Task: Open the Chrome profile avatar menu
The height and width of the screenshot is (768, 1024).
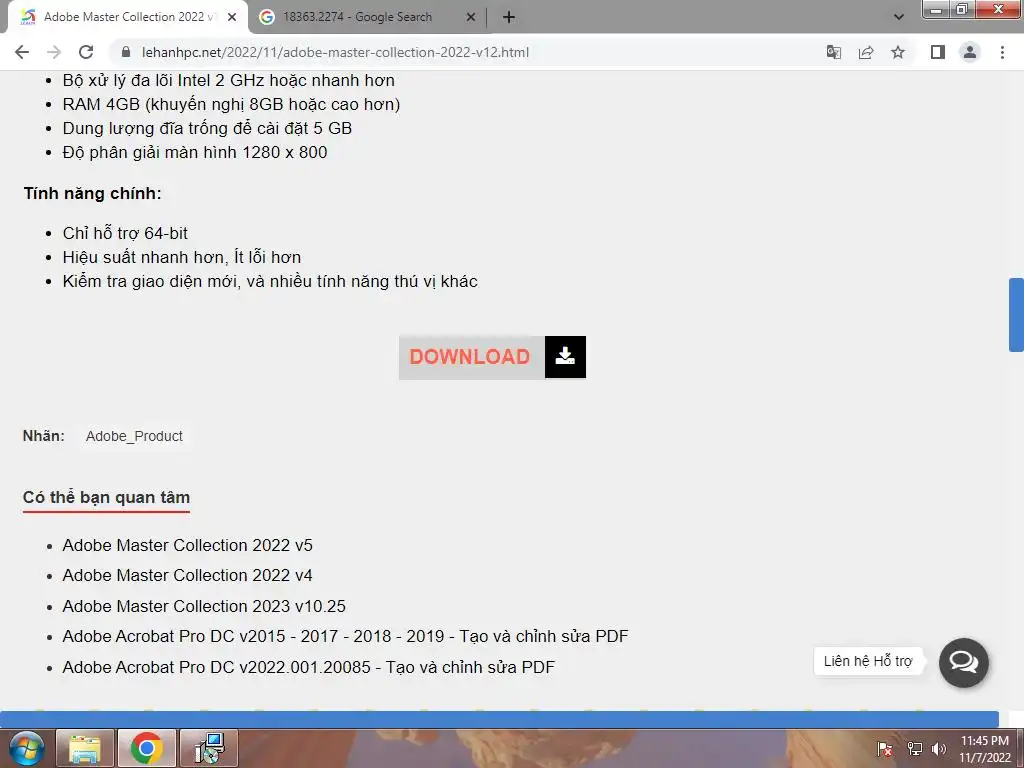Action: (x=970, y=52)
